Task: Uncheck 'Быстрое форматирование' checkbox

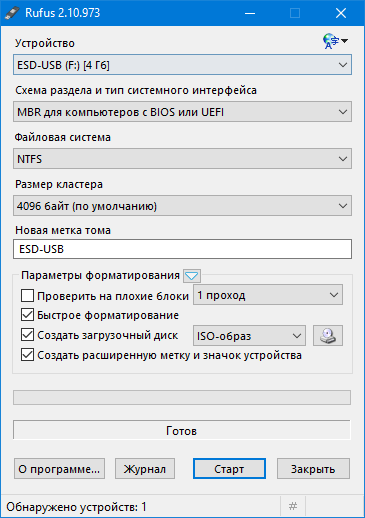Action: pyautogui.click(x=27, y=315)
